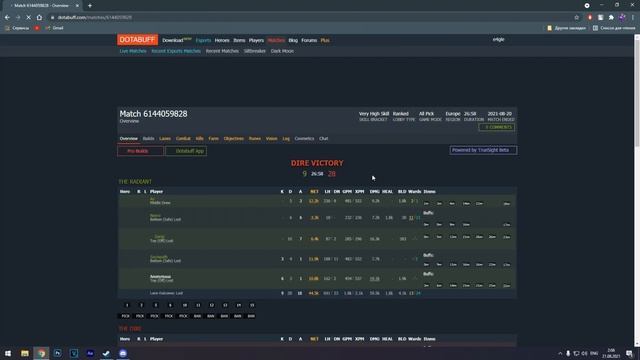Open the Windows Start menu
Viewport: 640px width, 360px height.
click(x=8, y=353)
